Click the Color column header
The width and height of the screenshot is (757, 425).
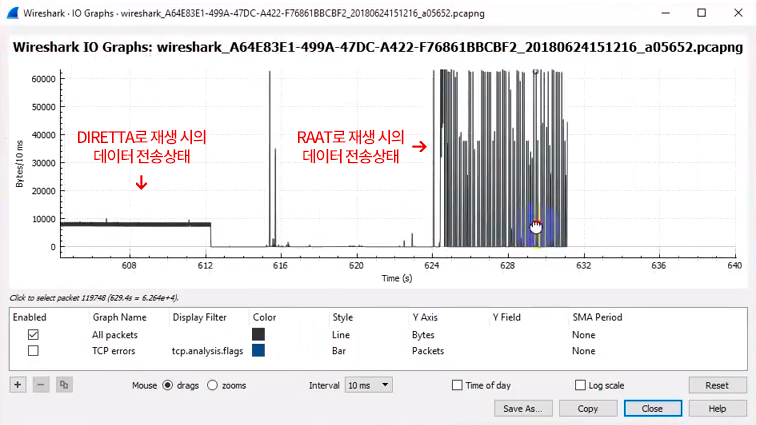[x=265, y=317]
